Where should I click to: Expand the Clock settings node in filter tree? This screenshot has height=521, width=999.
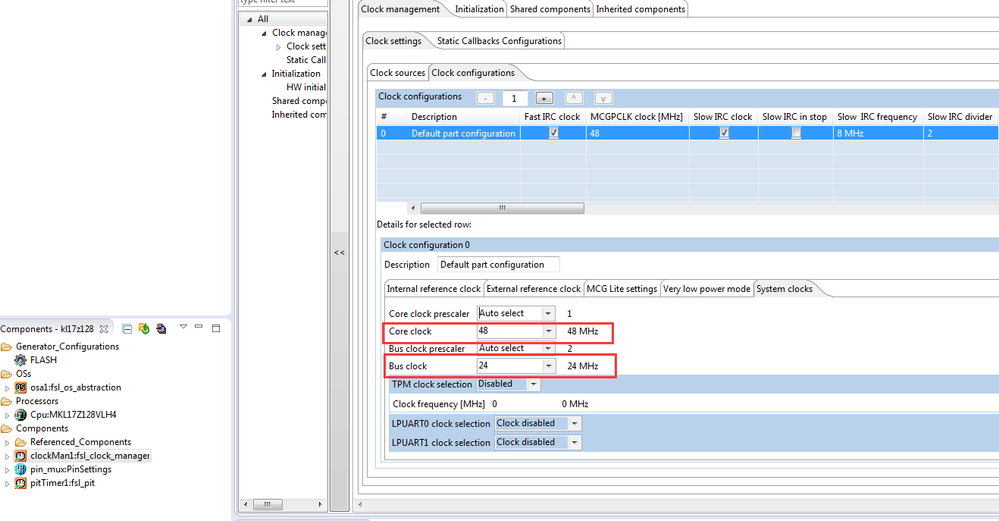click(278, 47)
